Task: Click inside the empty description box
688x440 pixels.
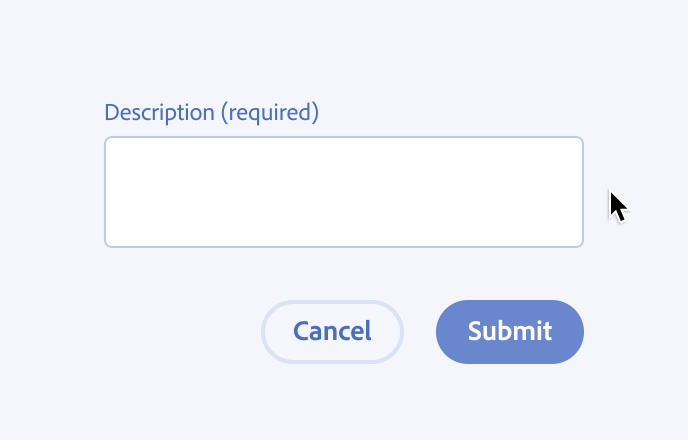Action: point(343,192)
